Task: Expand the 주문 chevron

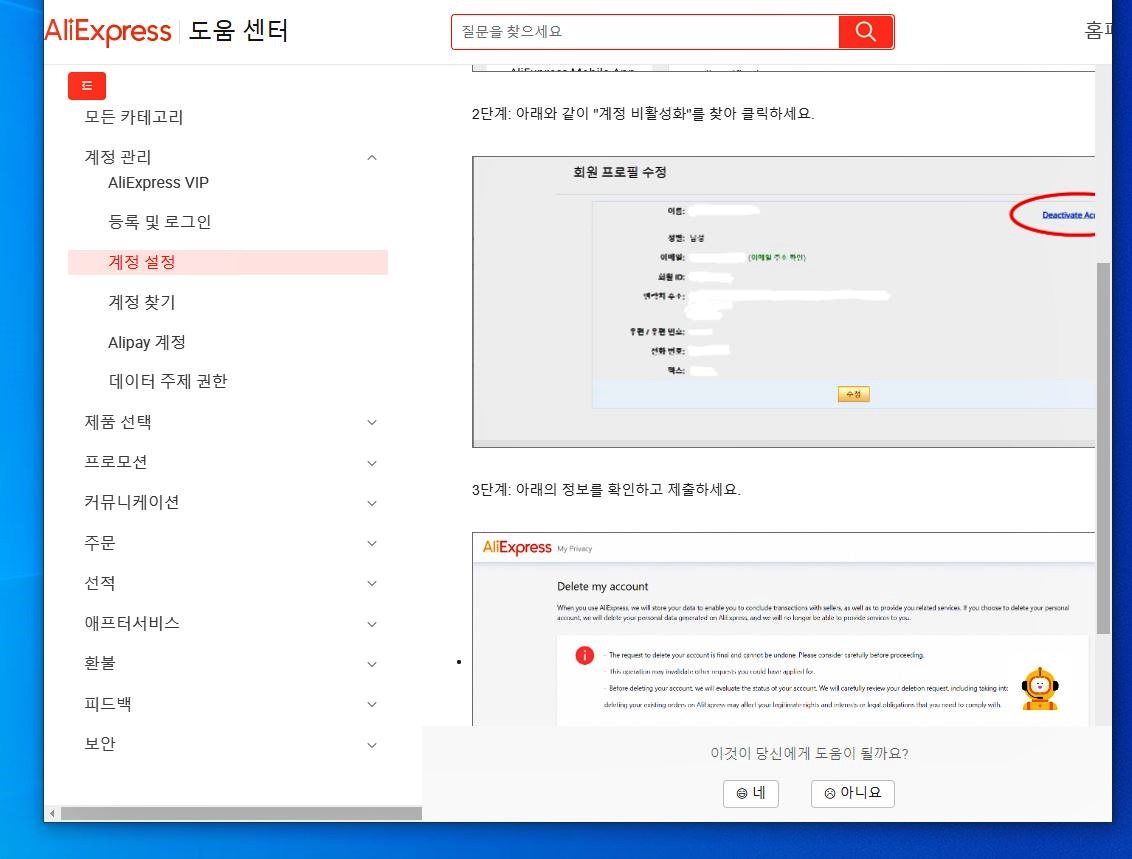Action: tap(372, 543)
